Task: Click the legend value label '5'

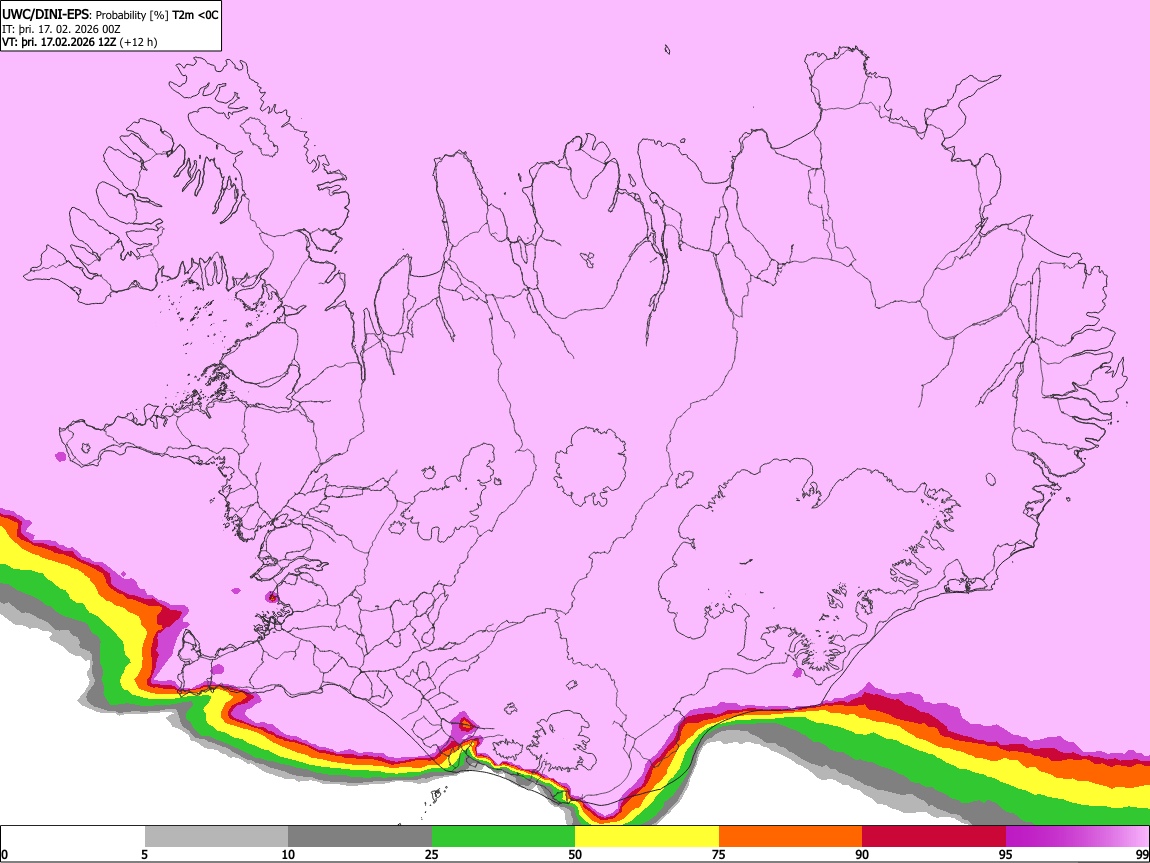Action: point(144,854)
